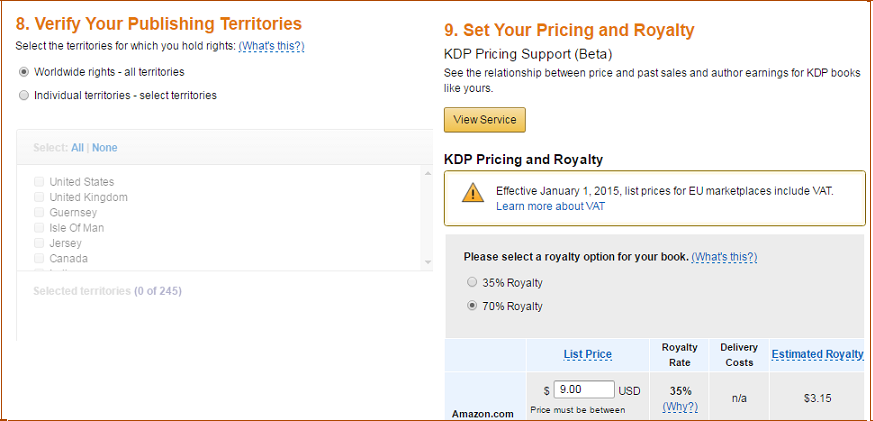Tick the United Kingdom checkbox
The width and height of the screenshot is (873, 421).
coord(39,197)
